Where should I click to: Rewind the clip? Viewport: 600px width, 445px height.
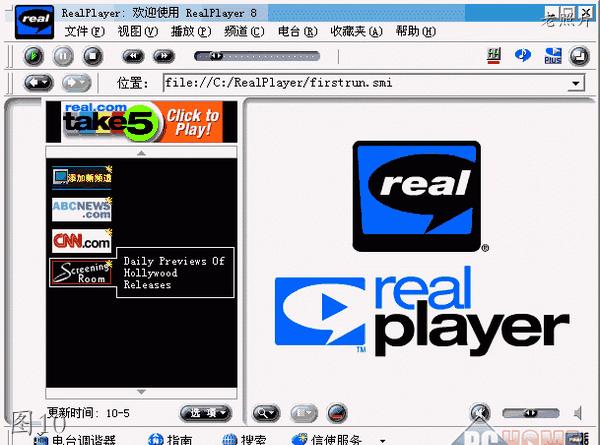(x=133, y=56)
